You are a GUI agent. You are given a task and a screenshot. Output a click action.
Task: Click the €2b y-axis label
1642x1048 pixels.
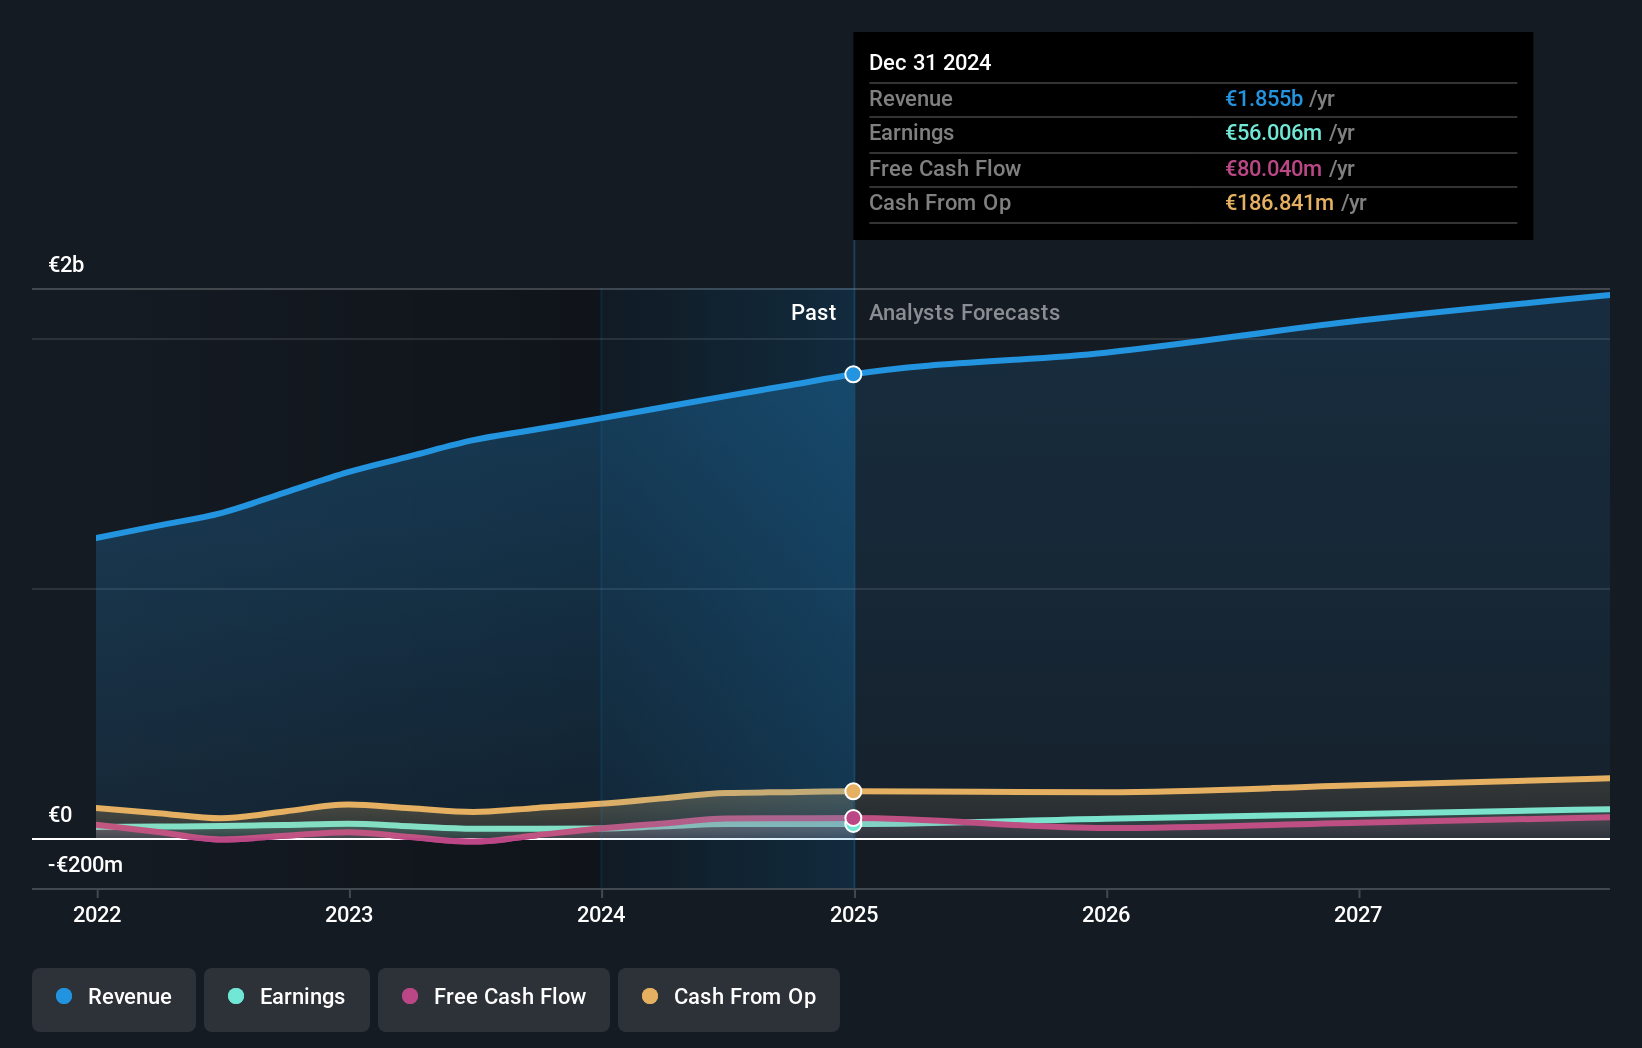click(66, 264)
